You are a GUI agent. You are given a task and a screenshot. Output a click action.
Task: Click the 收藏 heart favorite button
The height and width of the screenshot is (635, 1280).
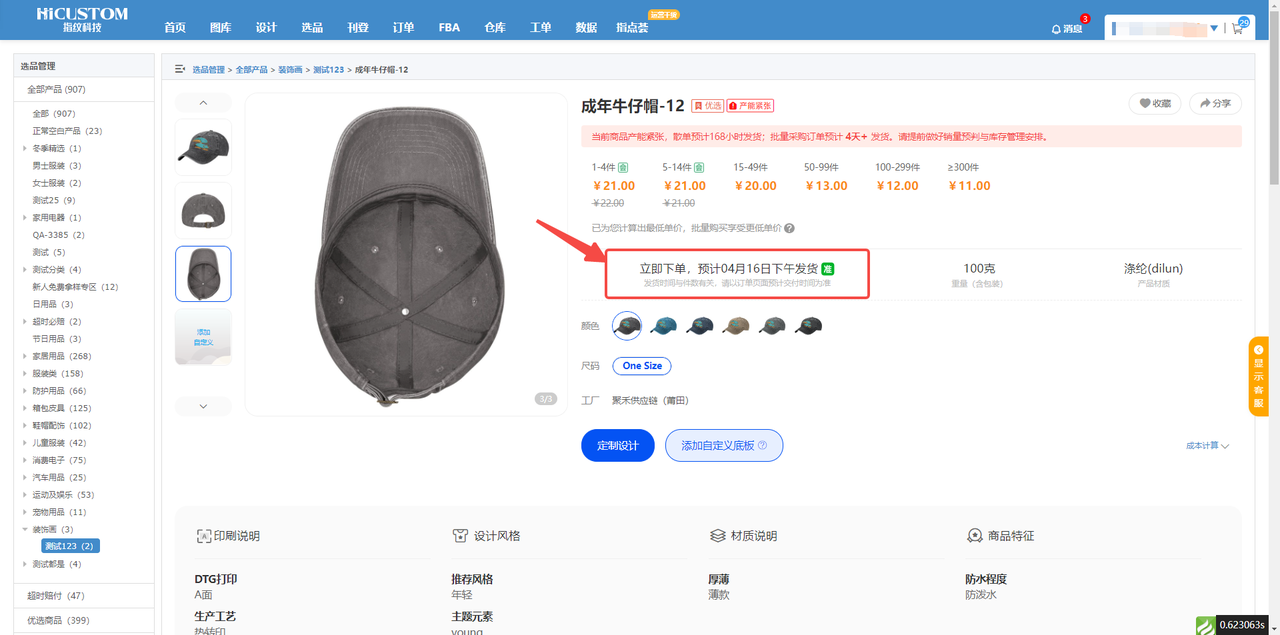1155,103
